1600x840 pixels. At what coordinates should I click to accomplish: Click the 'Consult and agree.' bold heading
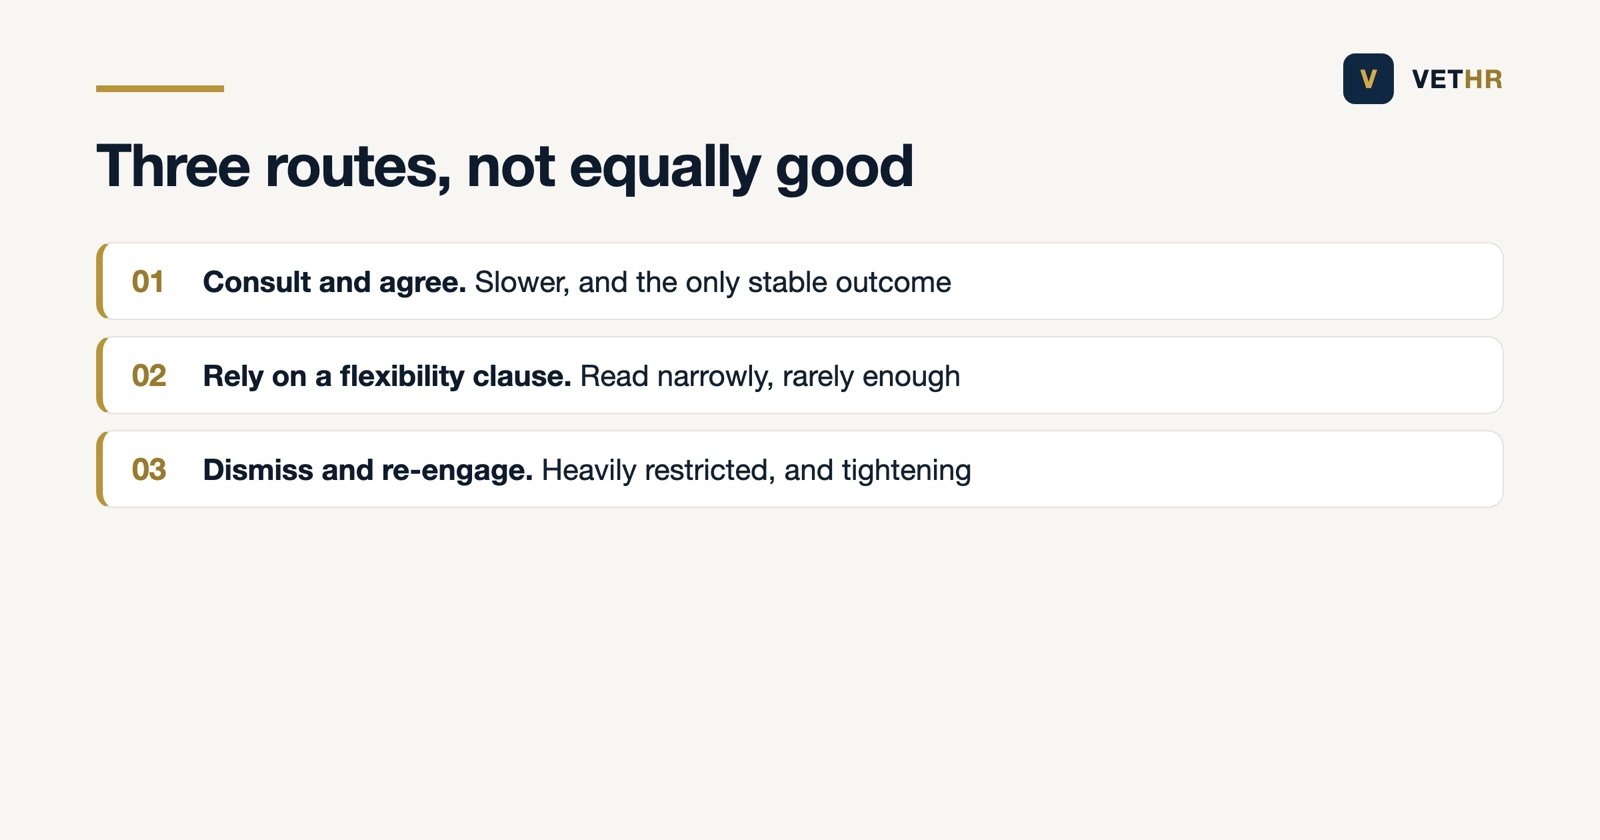click(334, 282)
